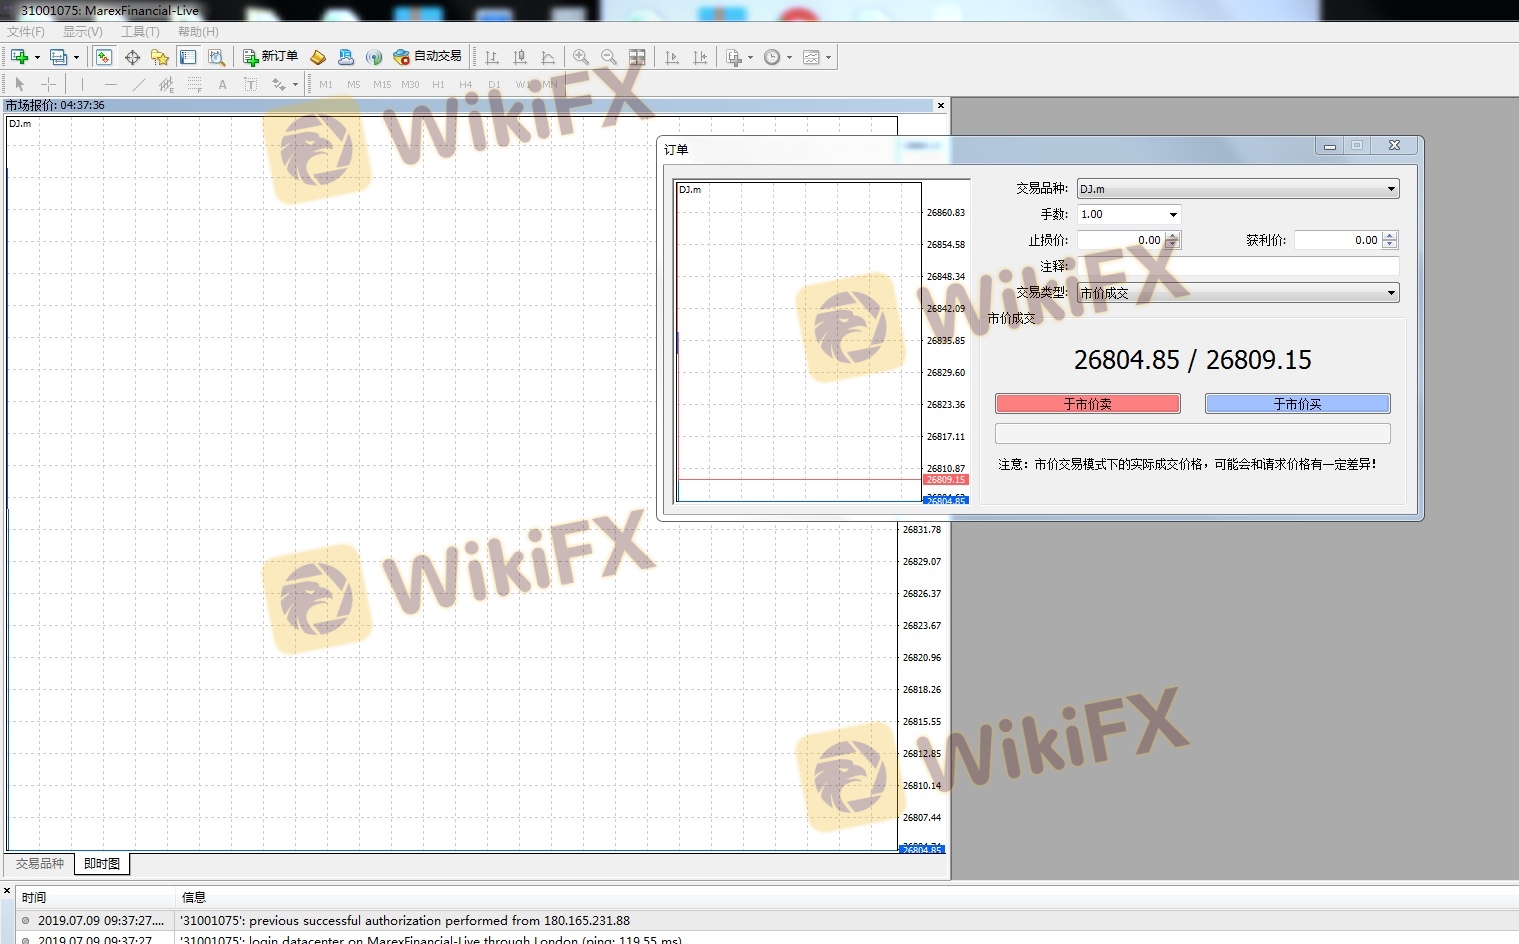Expand the 交易类型 order type dropdown
Viewport: 1519px width, 944px height.
point(1390,293)
